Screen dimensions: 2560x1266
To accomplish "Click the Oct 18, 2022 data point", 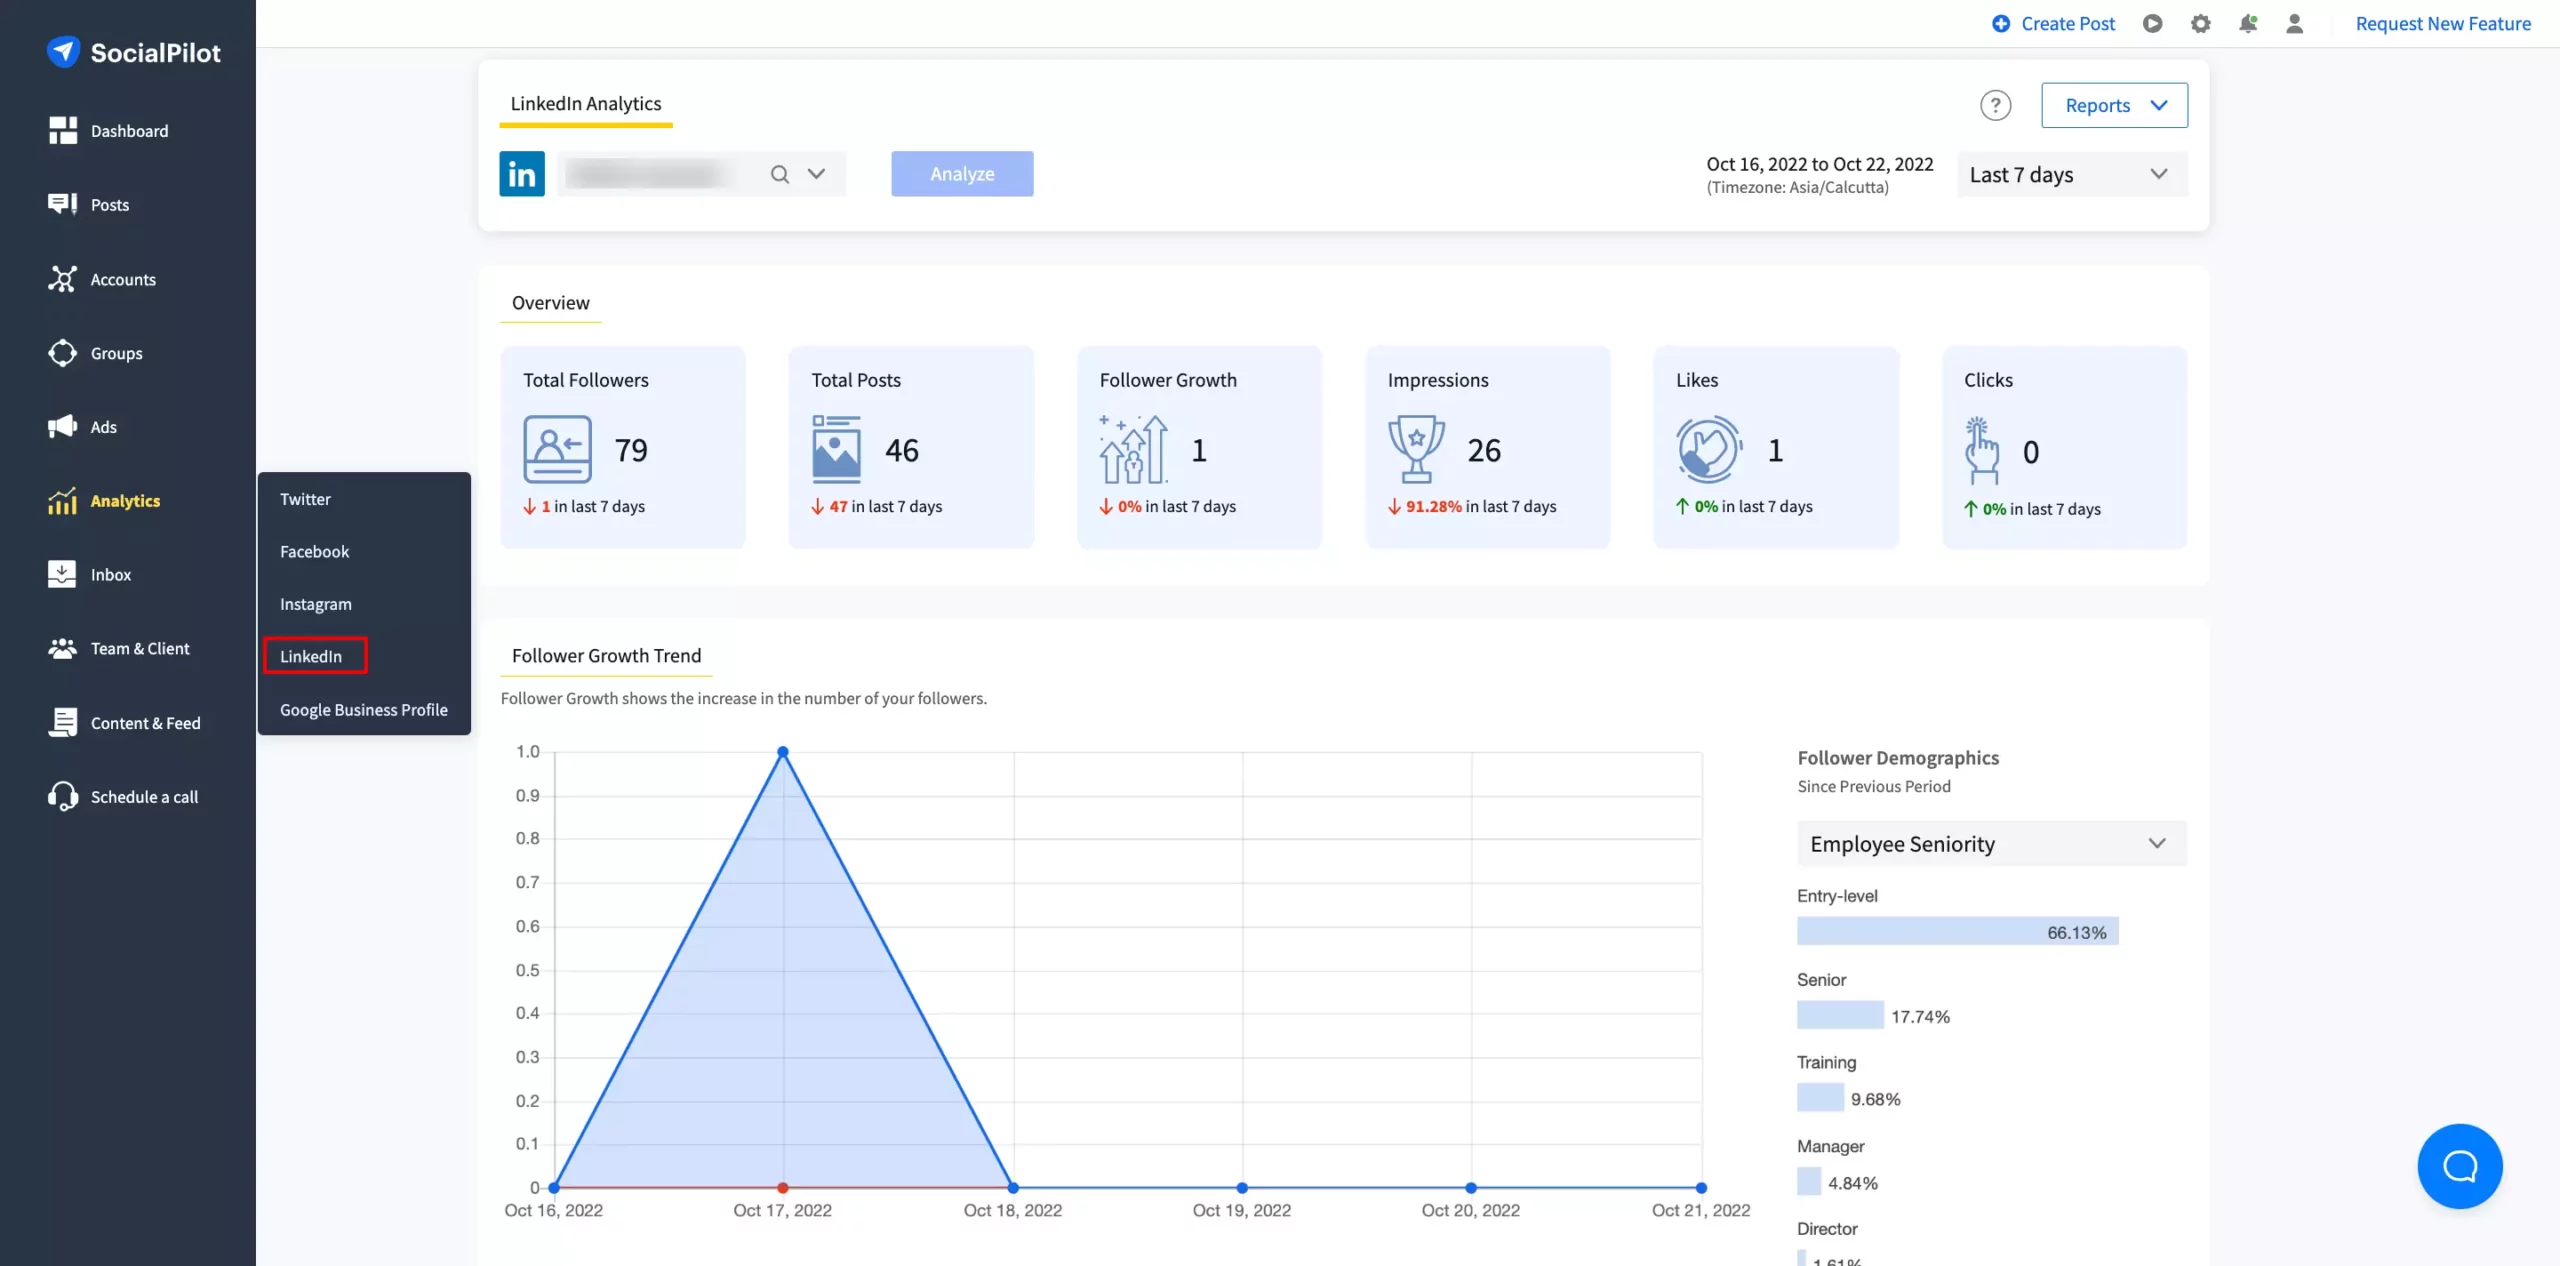I will [x=1013, y=1188].
